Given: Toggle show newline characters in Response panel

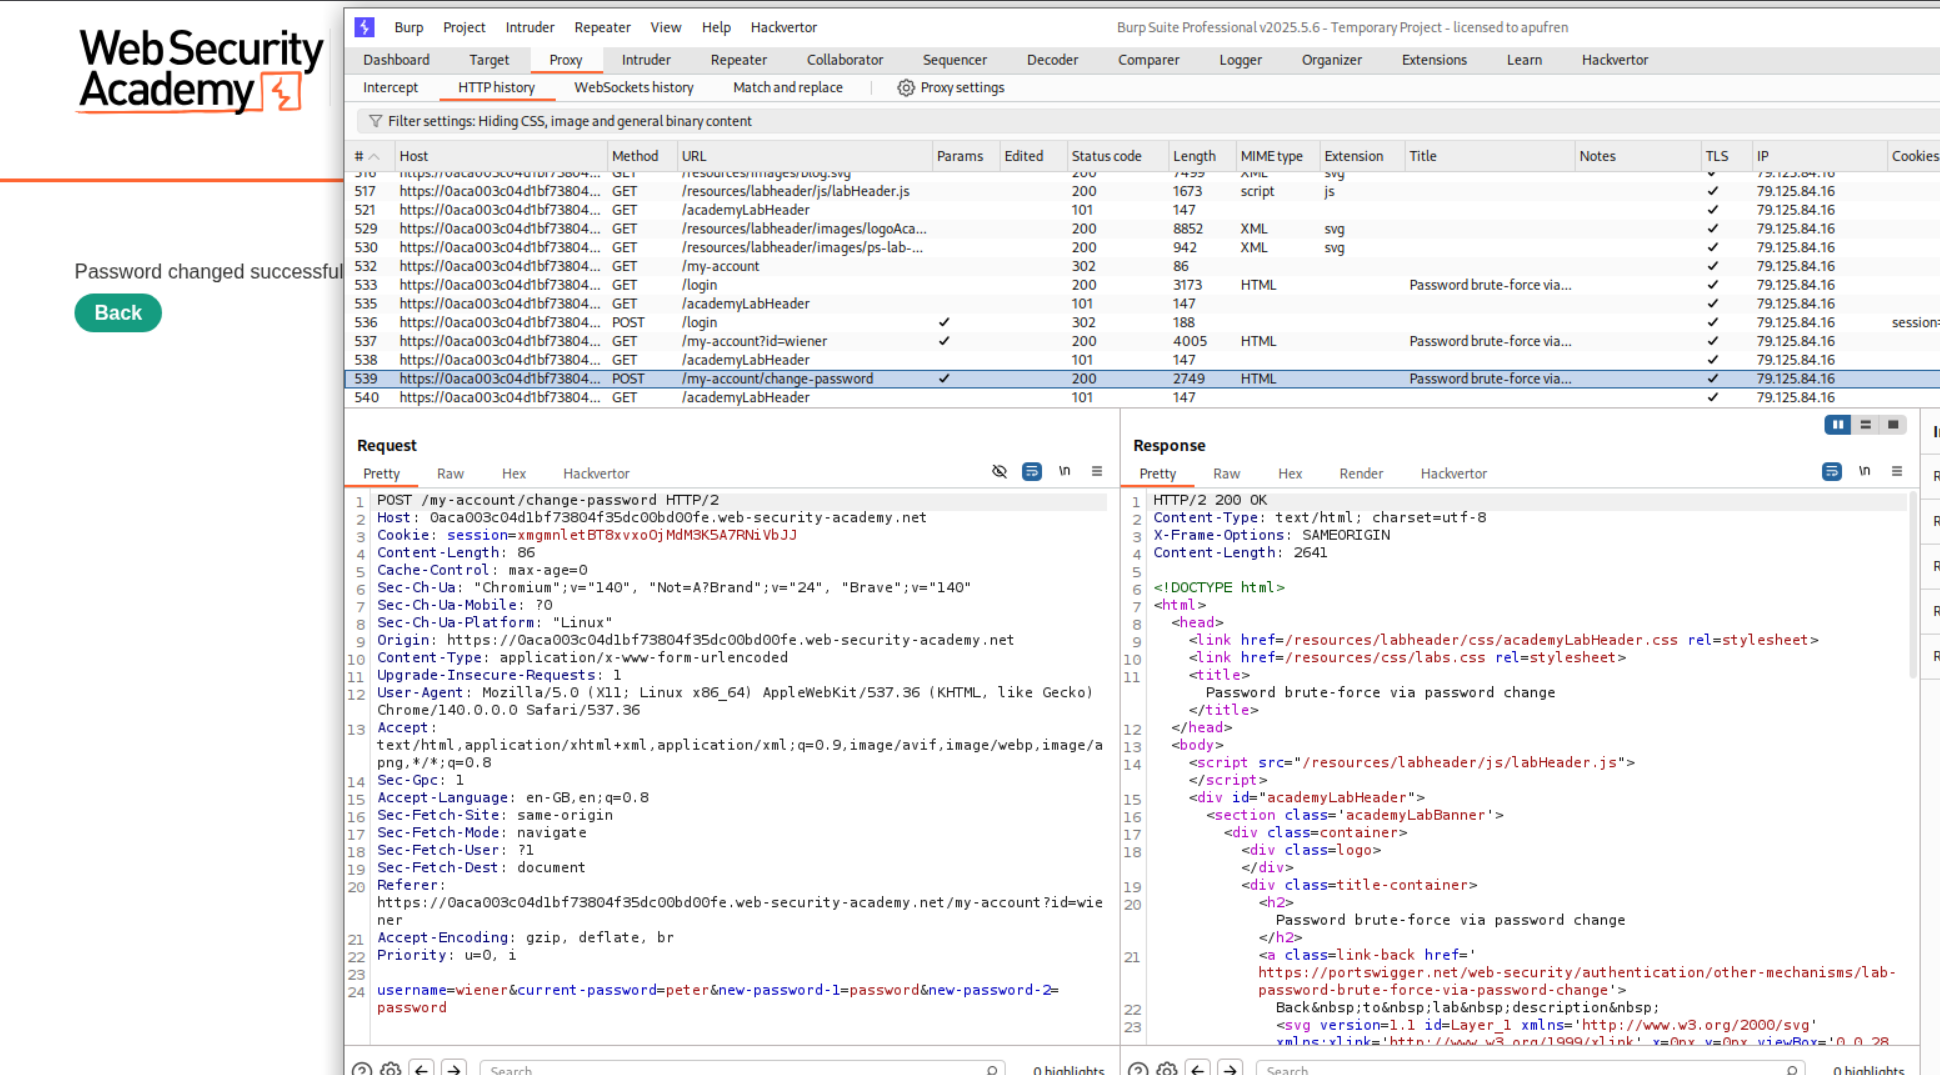Looking at the screenshot, I should (x=1864, y=472).
